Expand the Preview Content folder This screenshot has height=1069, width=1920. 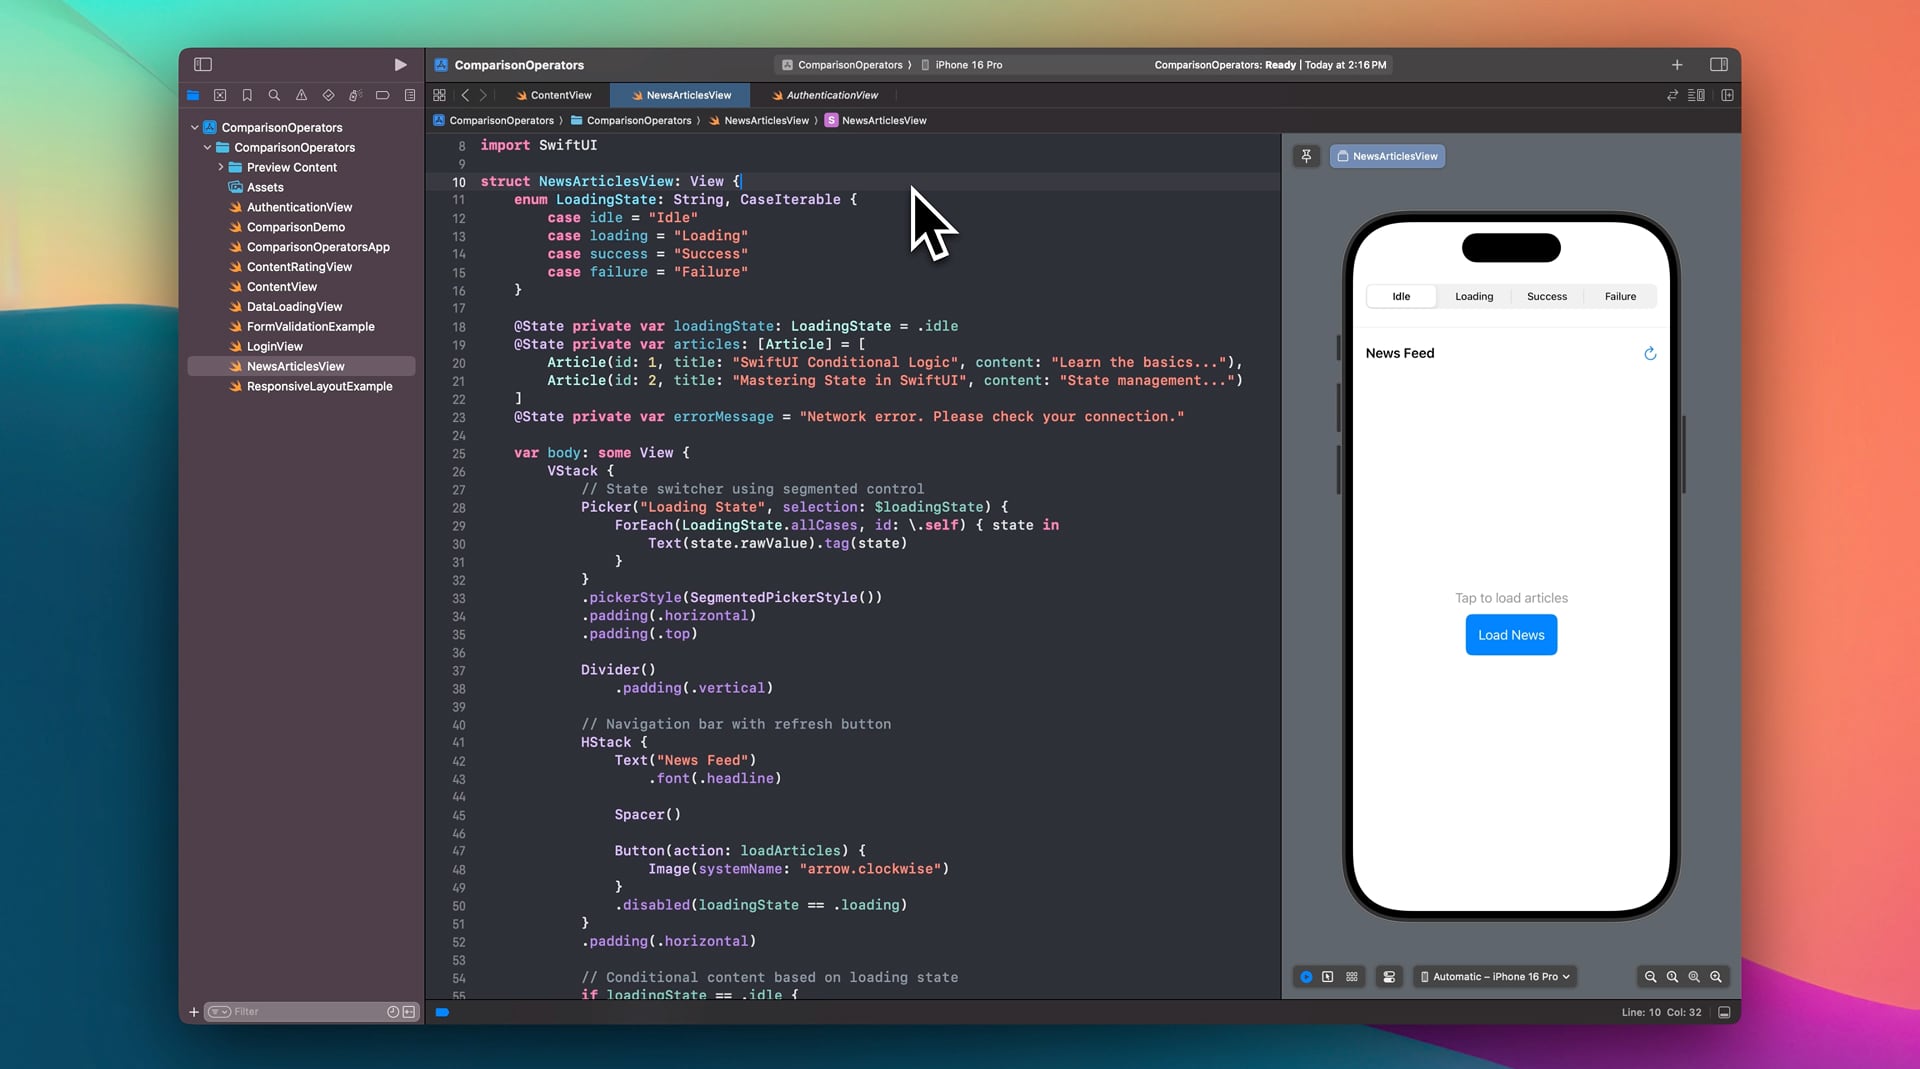point(221,167)
